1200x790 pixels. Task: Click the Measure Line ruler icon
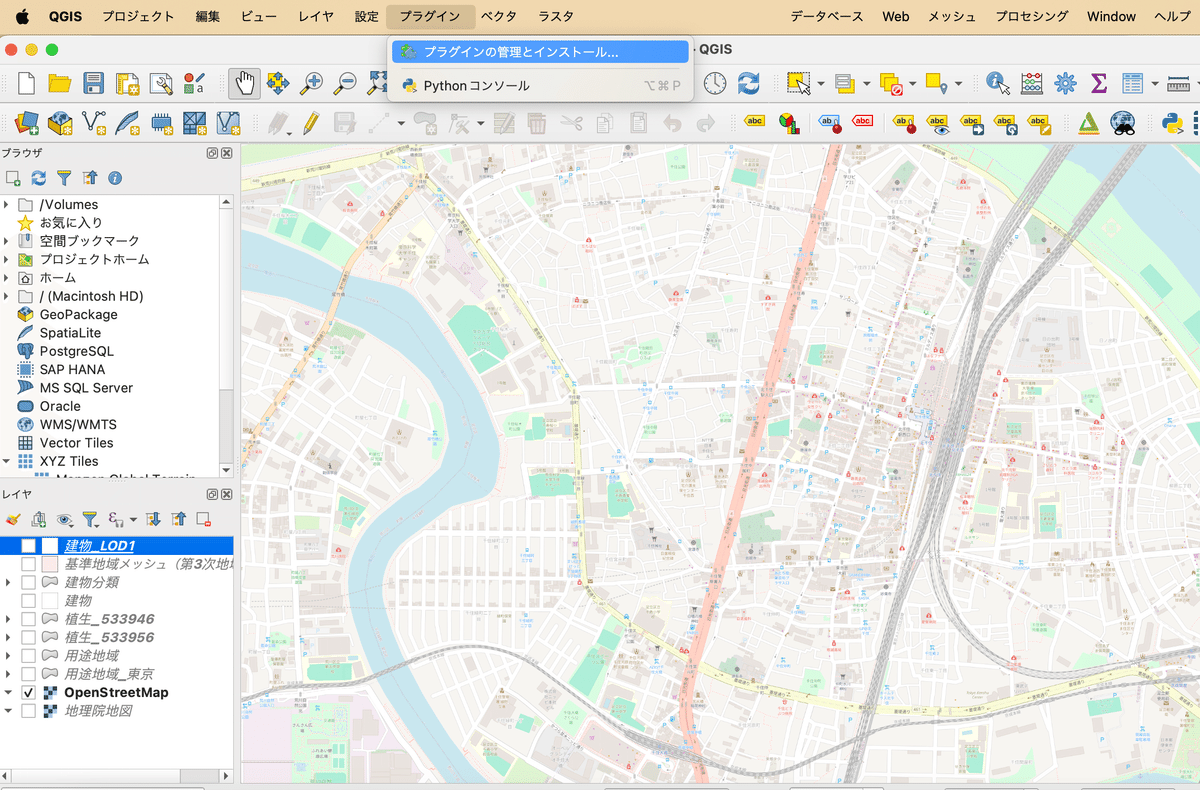pos(1180,84)
